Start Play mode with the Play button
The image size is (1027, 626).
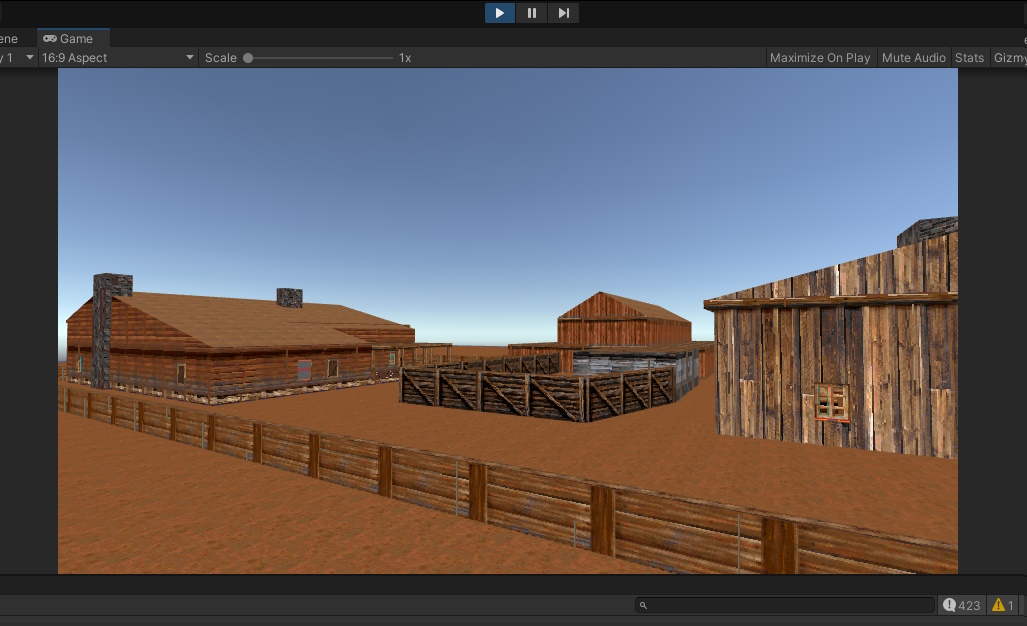coord(499,13)
